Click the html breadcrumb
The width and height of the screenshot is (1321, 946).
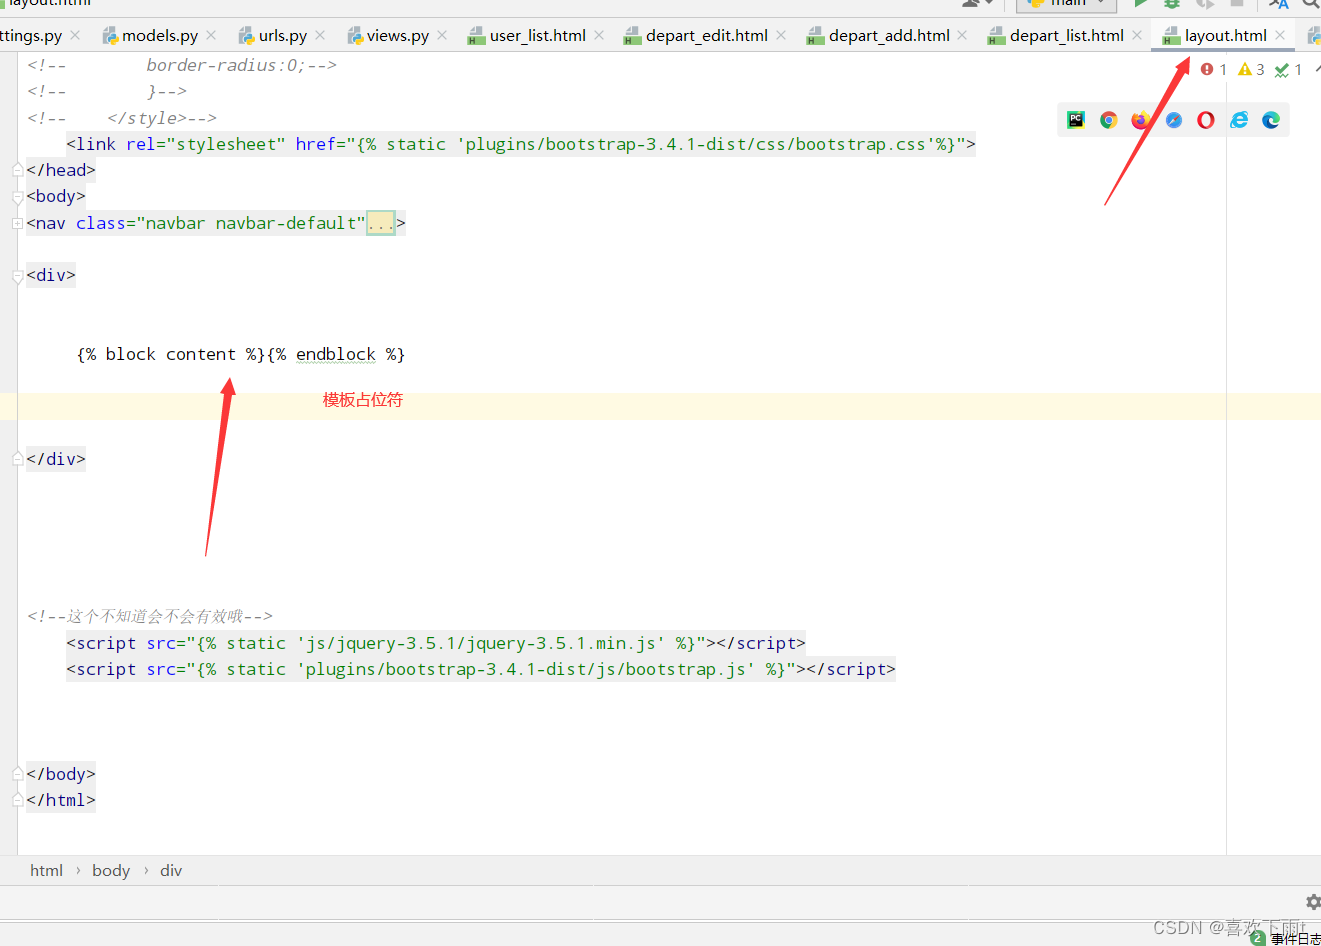(46, 870)
